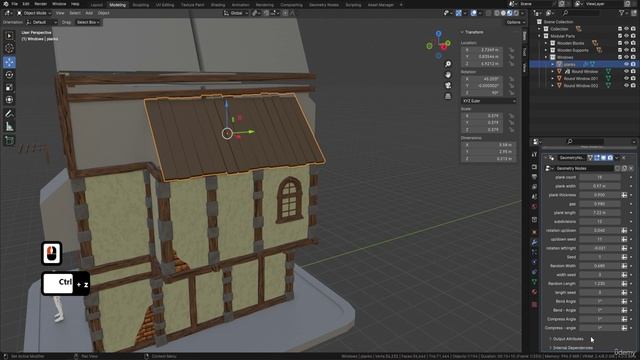Hide Round Window.001 in outliner
Viewport: 640px width, 360px height.
coord(626,78)
